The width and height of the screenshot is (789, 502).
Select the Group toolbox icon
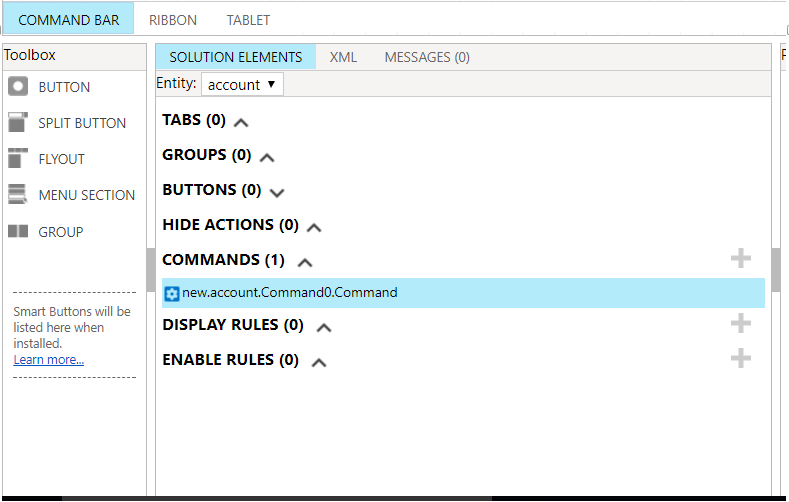[x=18, y=232]
